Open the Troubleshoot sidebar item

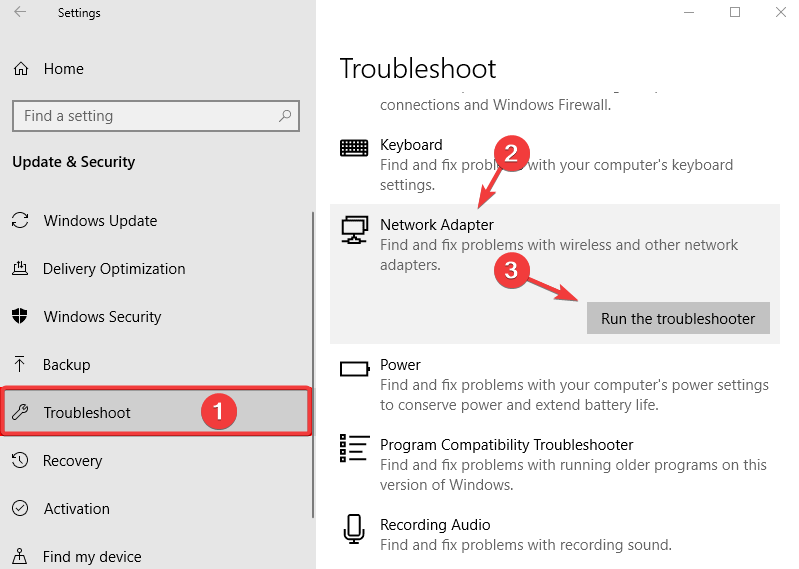click(x=156, y=412)
